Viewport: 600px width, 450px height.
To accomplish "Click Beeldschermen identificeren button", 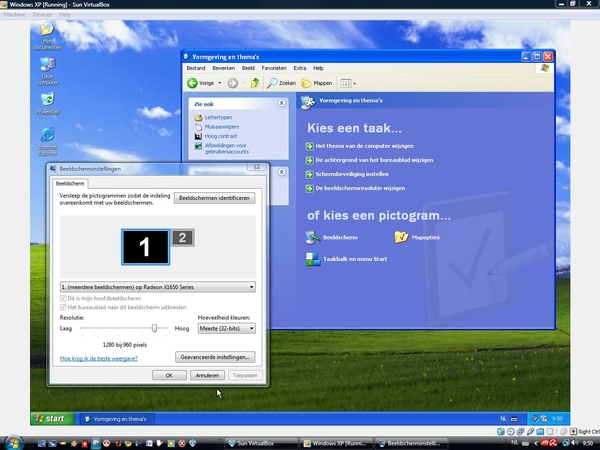I will (x=214, y=198).
